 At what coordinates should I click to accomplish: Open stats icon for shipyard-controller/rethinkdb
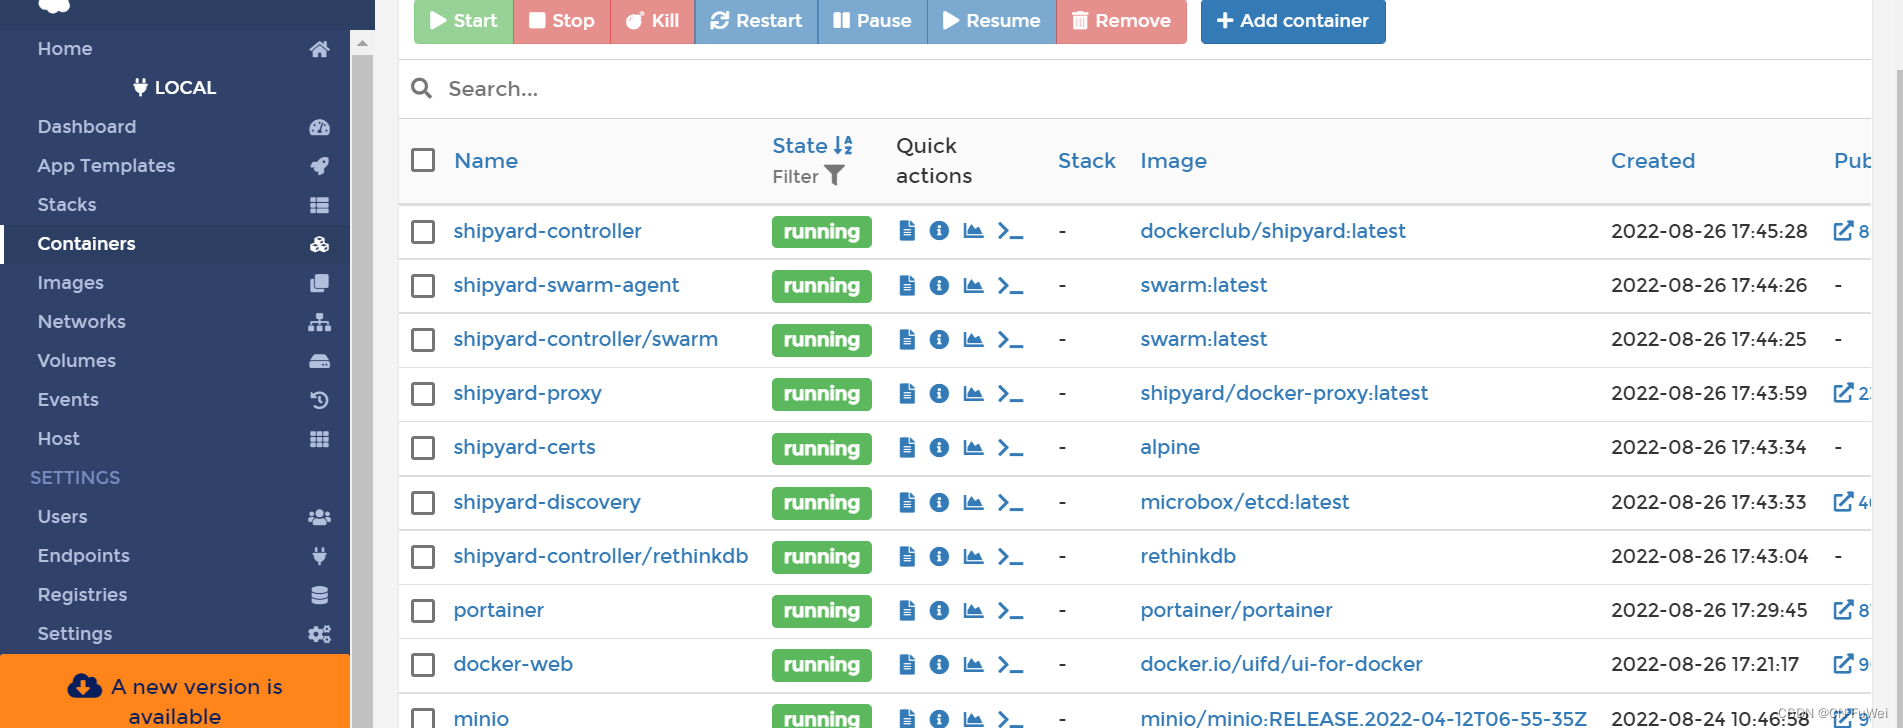(973, 556)
